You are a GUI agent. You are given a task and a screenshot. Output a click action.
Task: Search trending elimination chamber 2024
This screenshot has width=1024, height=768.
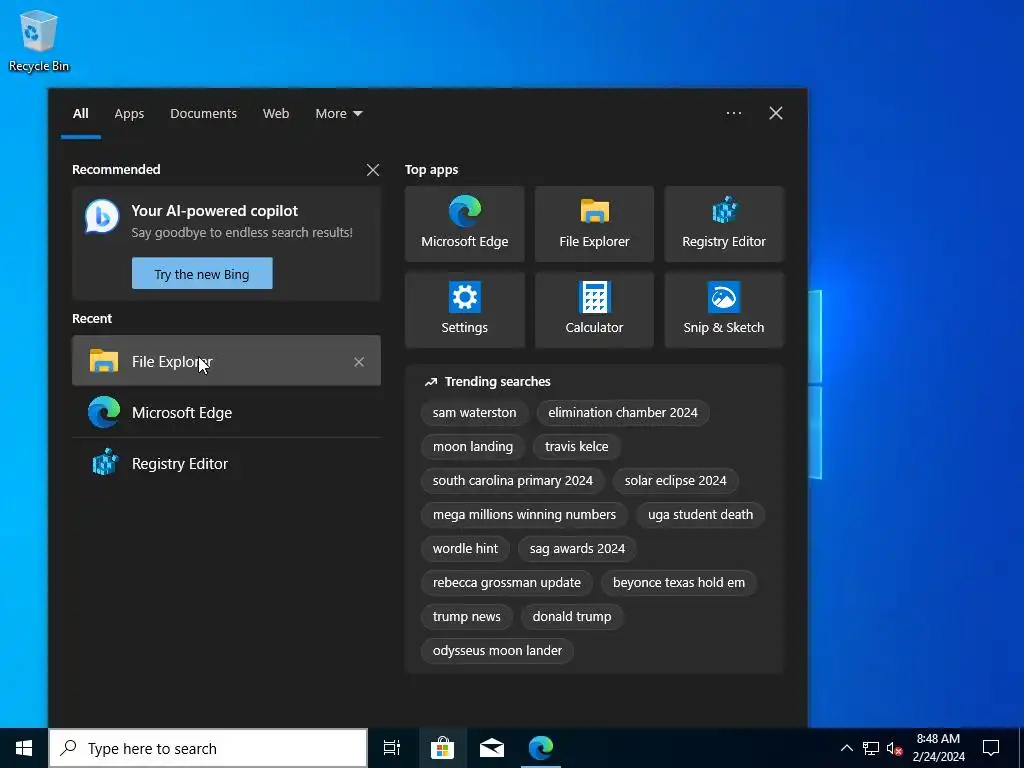point(622,413)
